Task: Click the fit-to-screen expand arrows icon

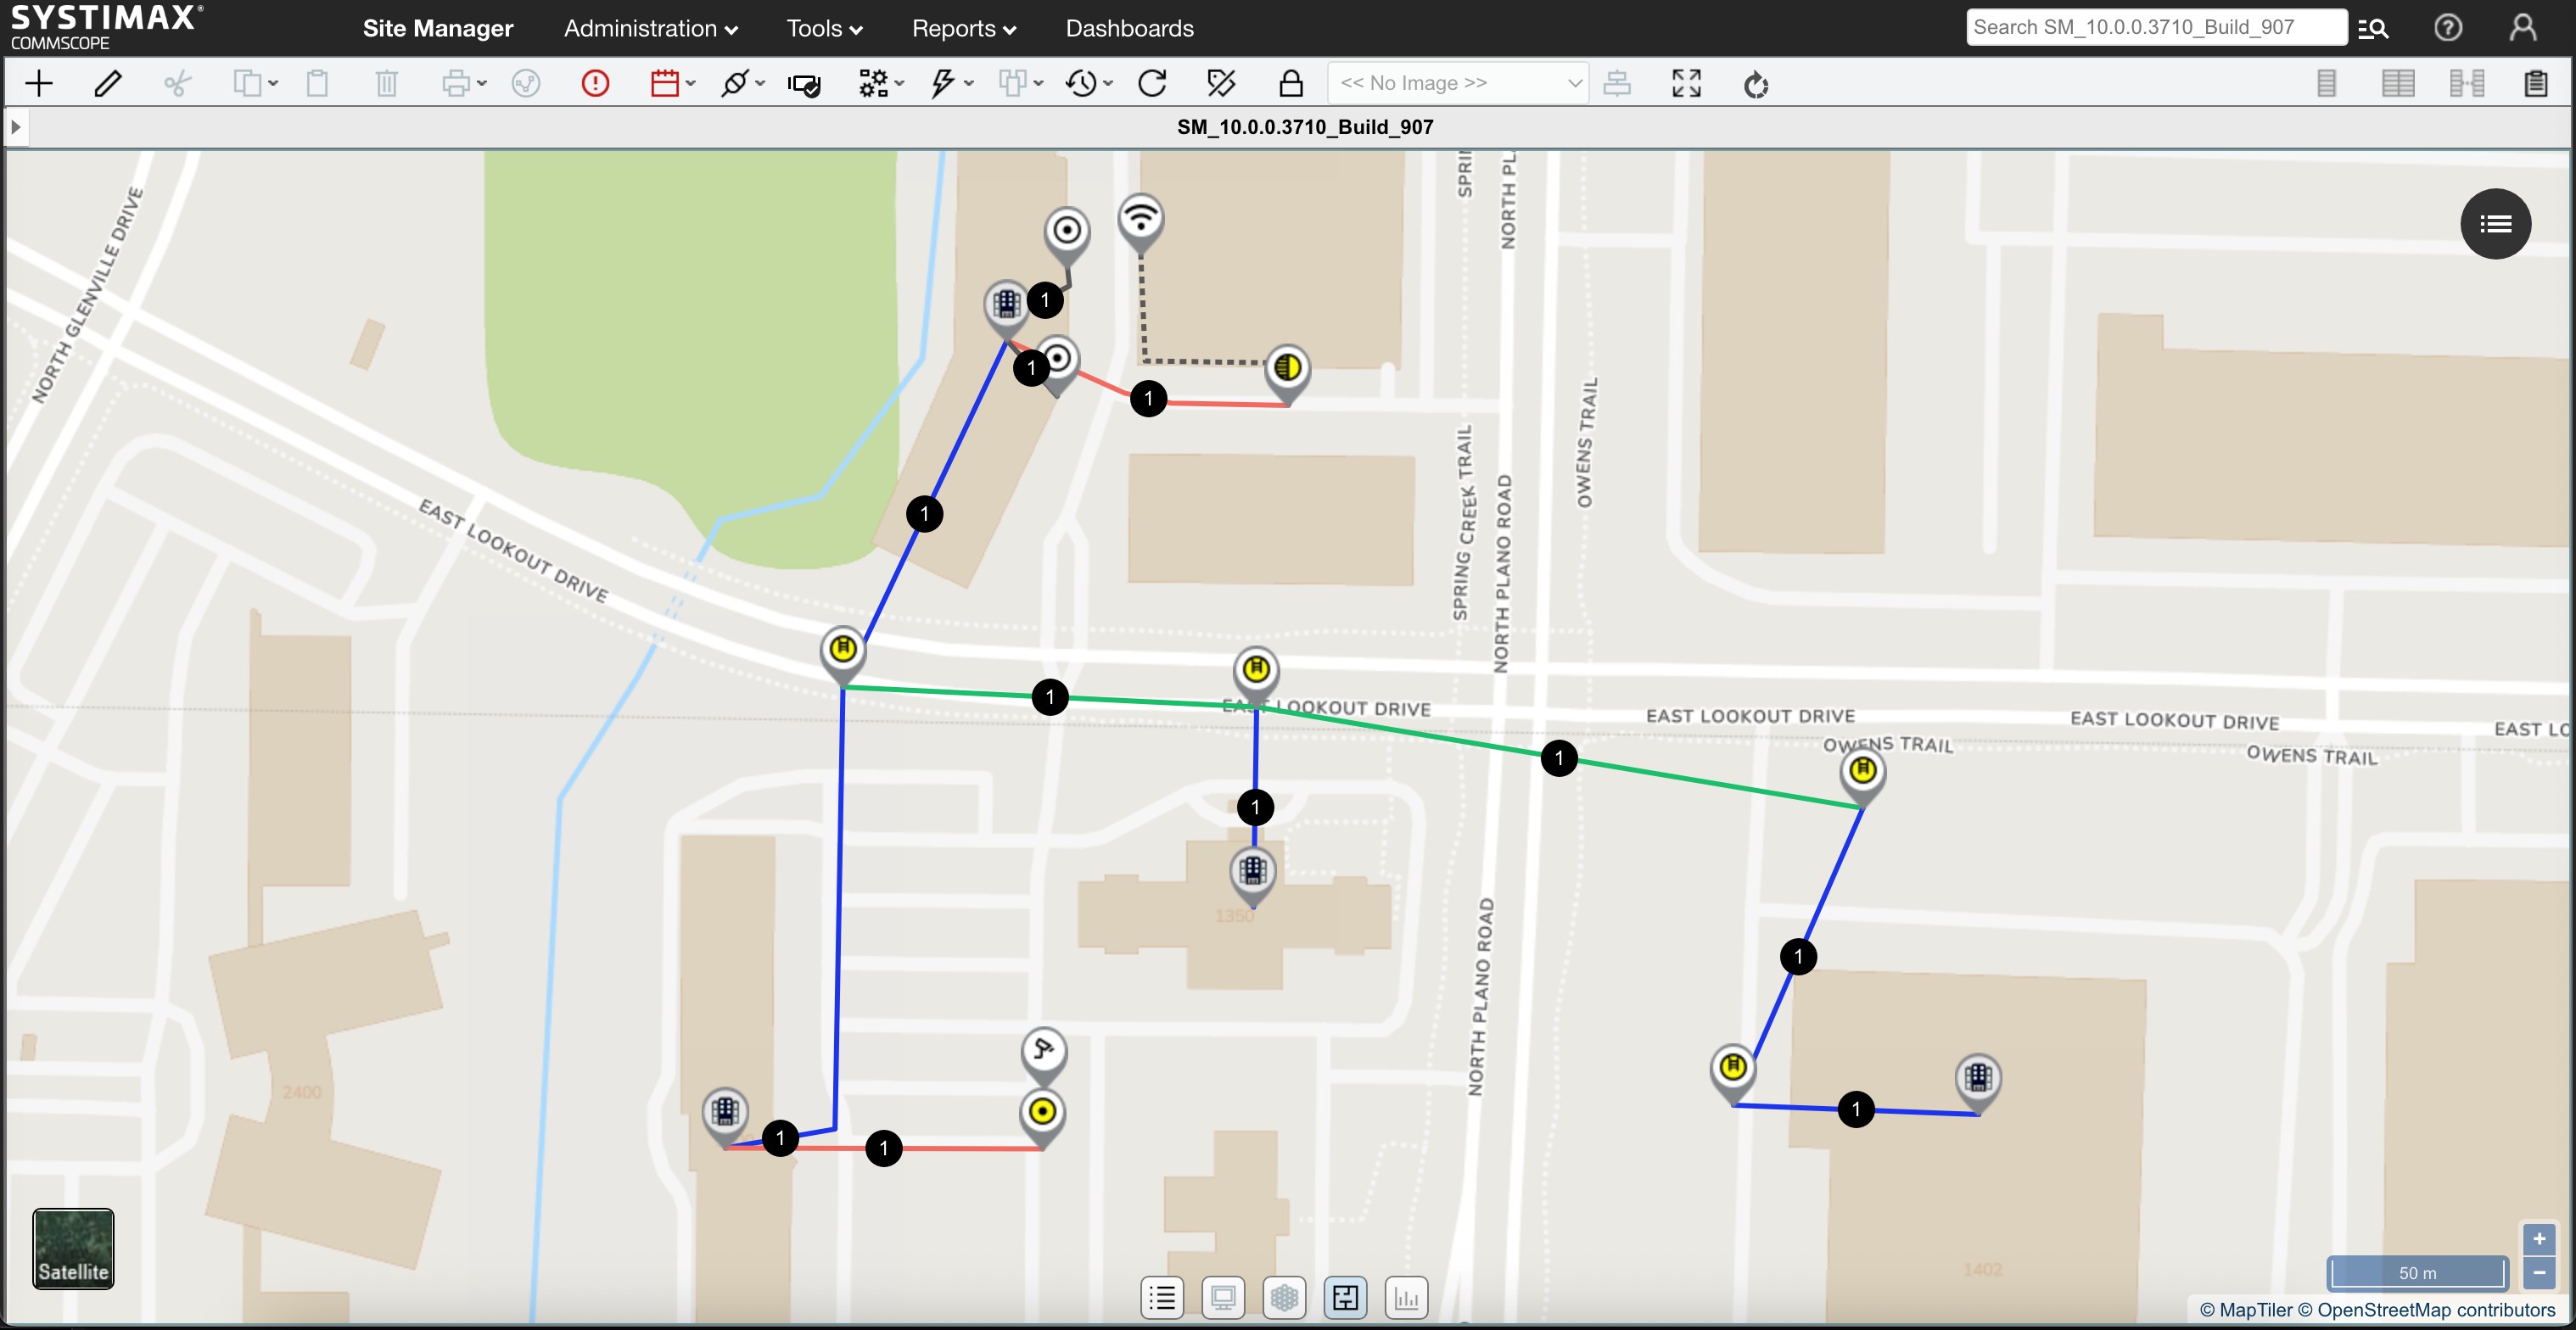Action: point(1686,83)
